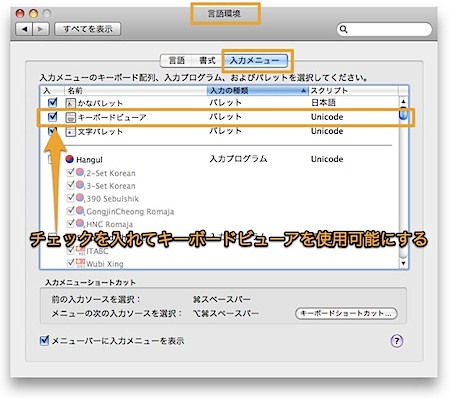This screenshot has height=398, width=450.
Task: Enable the Hangul input checkbox
Action: pyautogui.click(x=51, y=159)
